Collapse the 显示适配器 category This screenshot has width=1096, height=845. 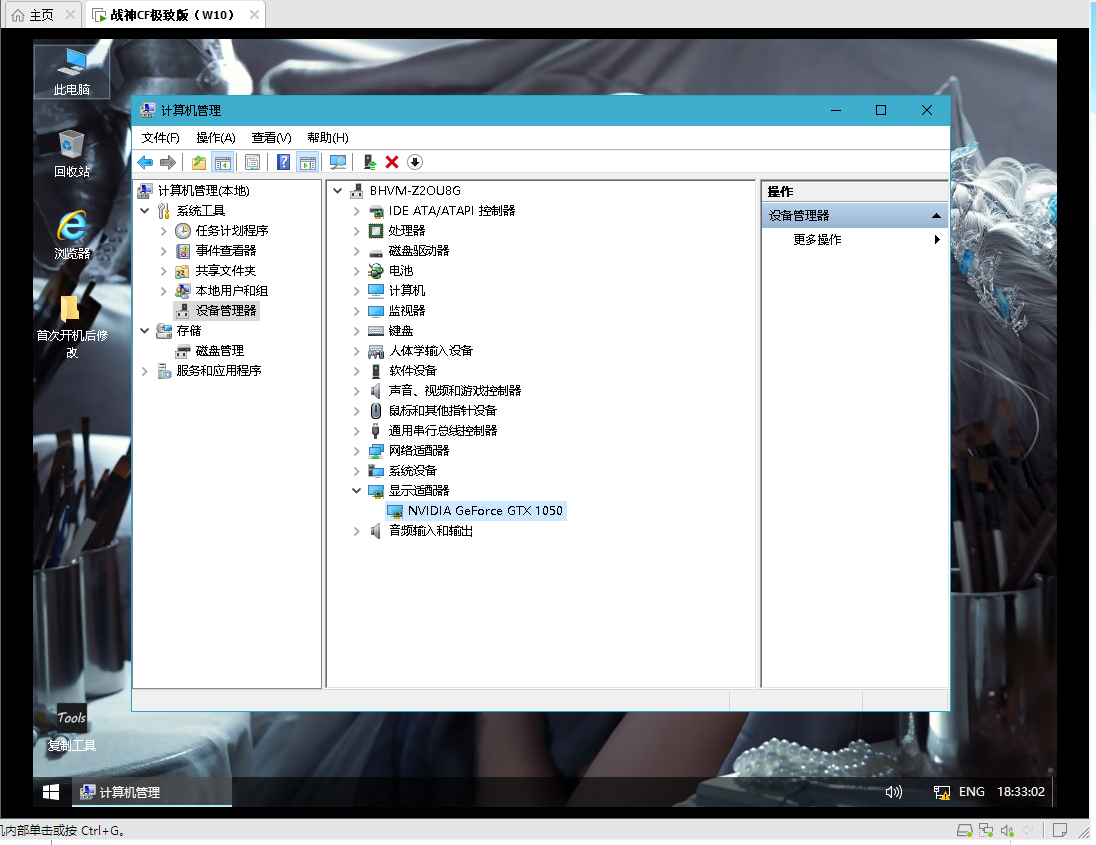tap(356, 491)
